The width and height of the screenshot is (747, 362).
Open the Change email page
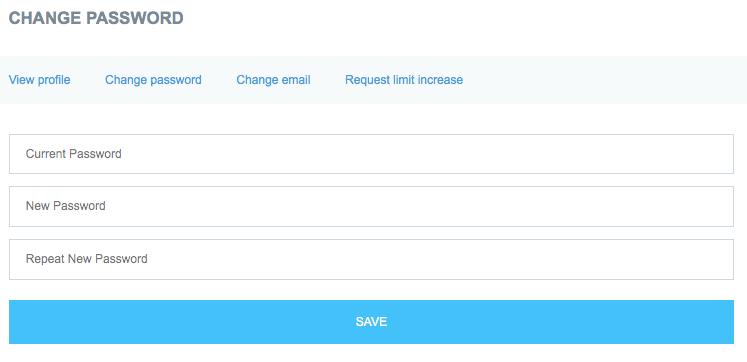[273, 80]
